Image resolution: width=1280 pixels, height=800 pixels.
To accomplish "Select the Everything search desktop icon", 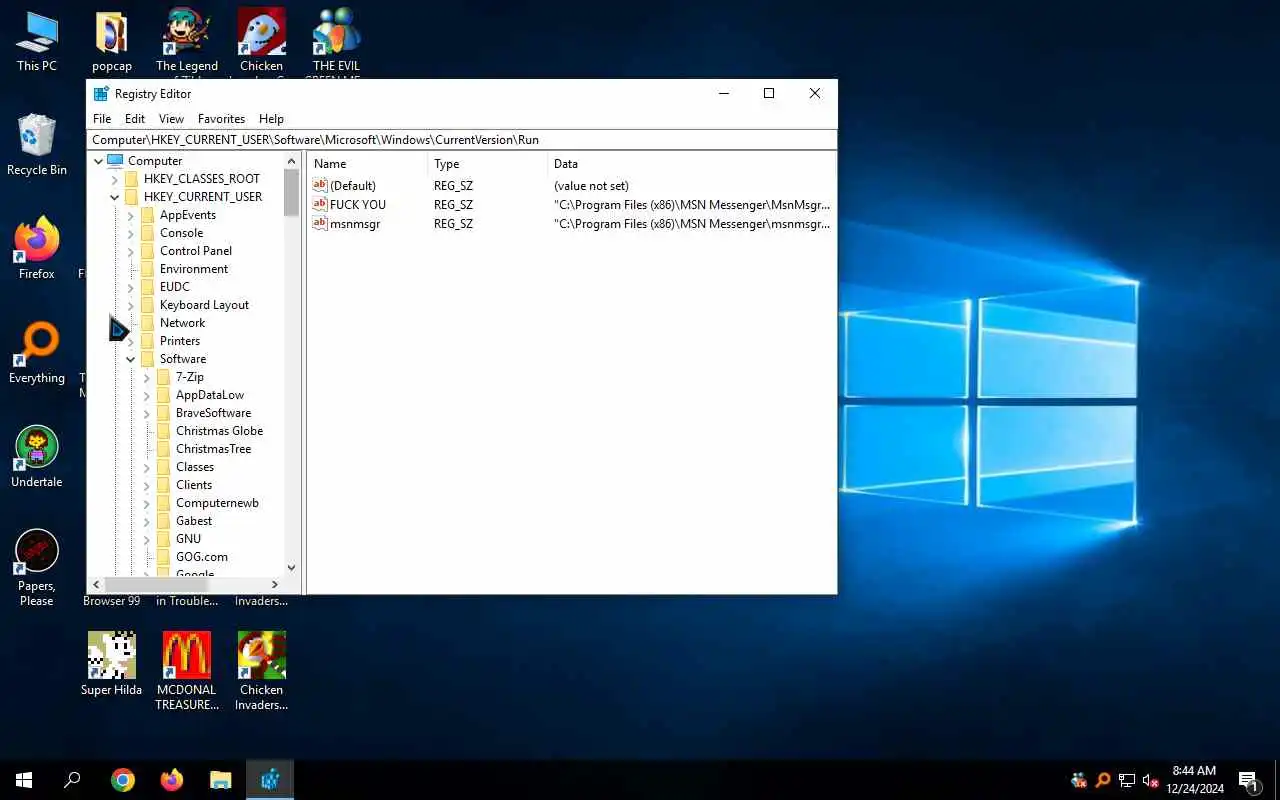I will 37,352.
